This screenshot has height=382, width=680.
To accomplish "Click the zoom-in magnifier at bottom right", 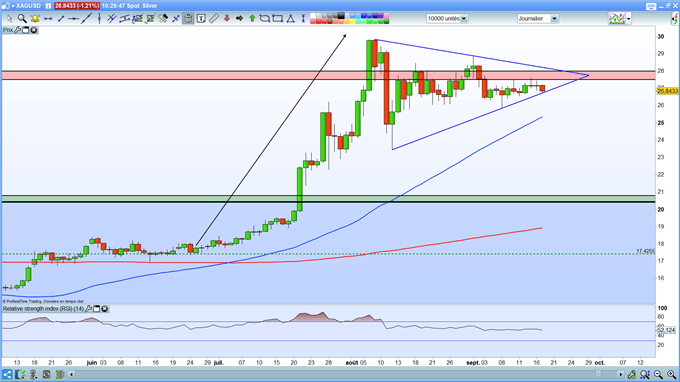I will [671, 374].
